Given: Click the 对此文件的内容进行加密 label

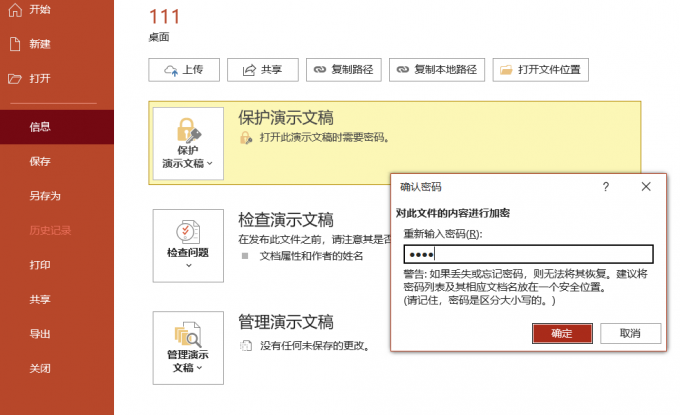Looking at the screenshot, I should [x=453, y=213].
